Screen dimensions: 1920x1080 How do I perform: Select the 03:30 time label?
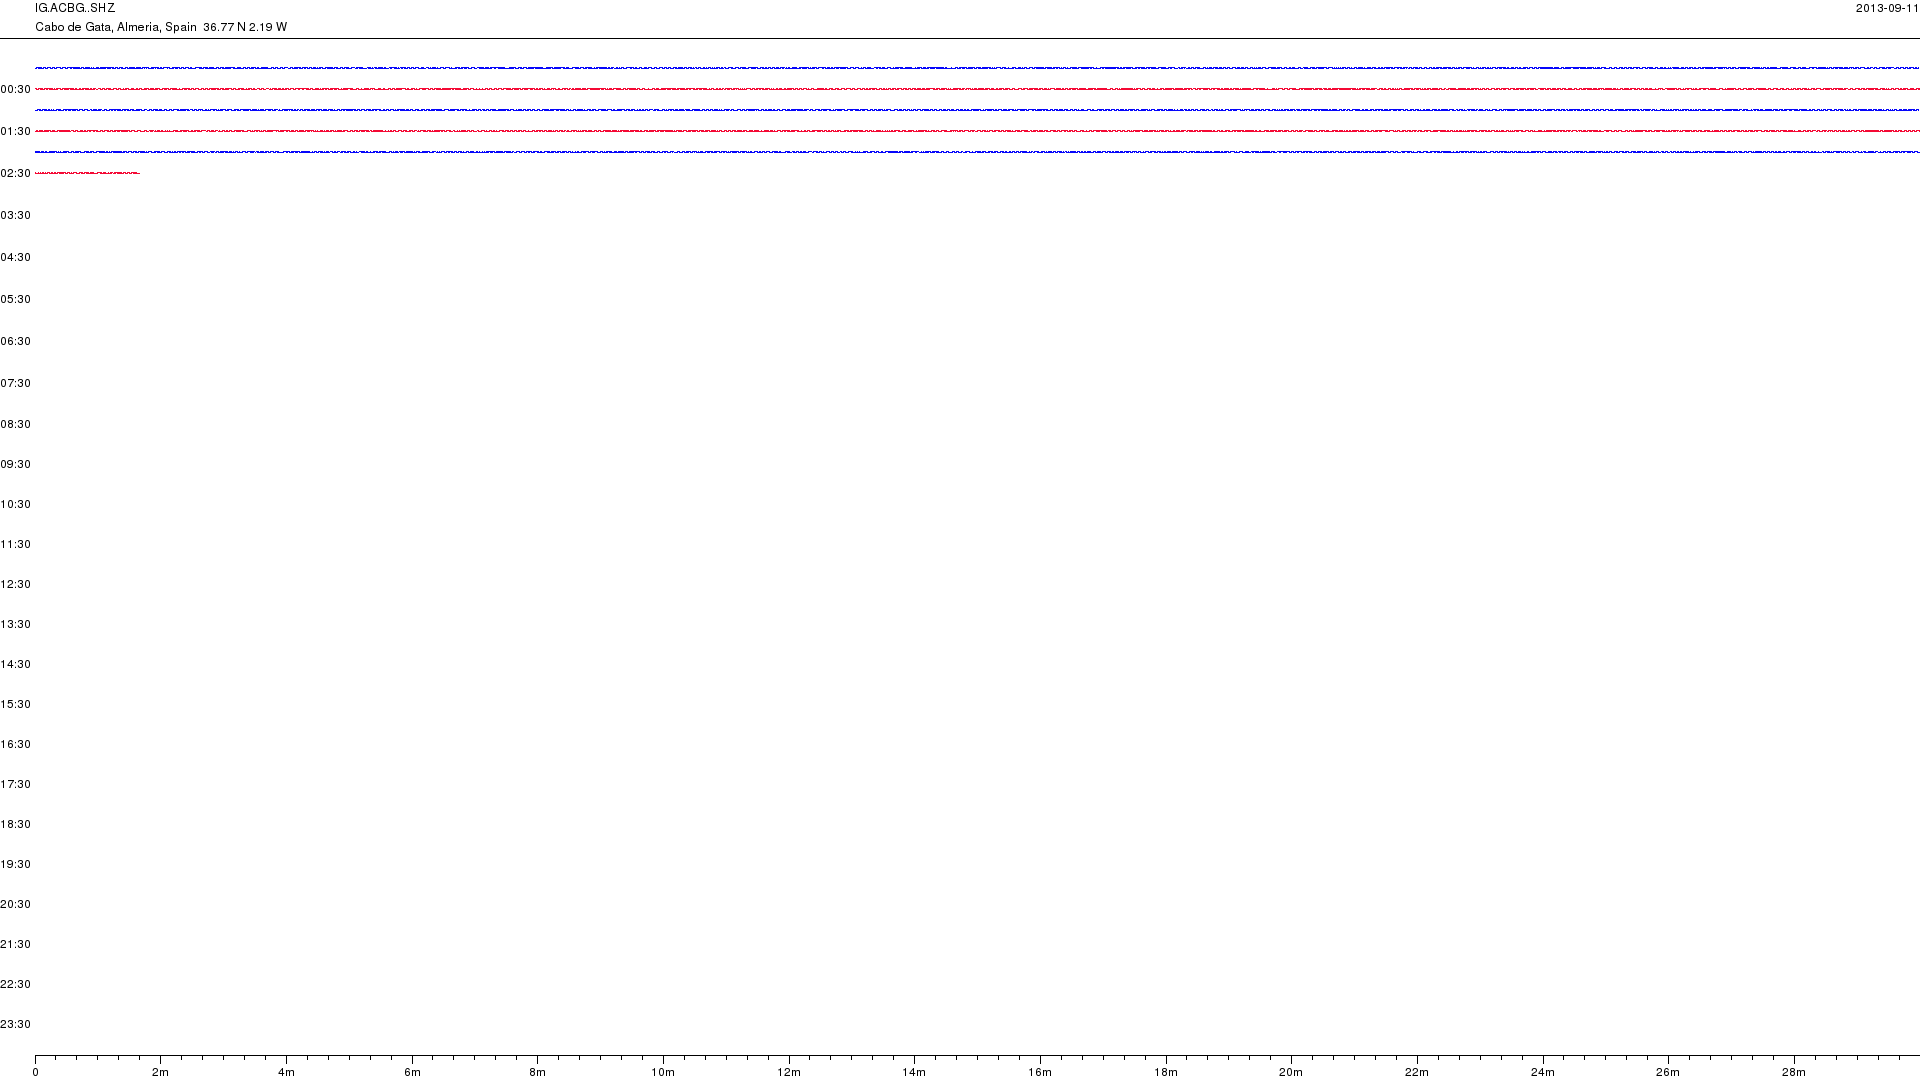click(x=15, y=216)
